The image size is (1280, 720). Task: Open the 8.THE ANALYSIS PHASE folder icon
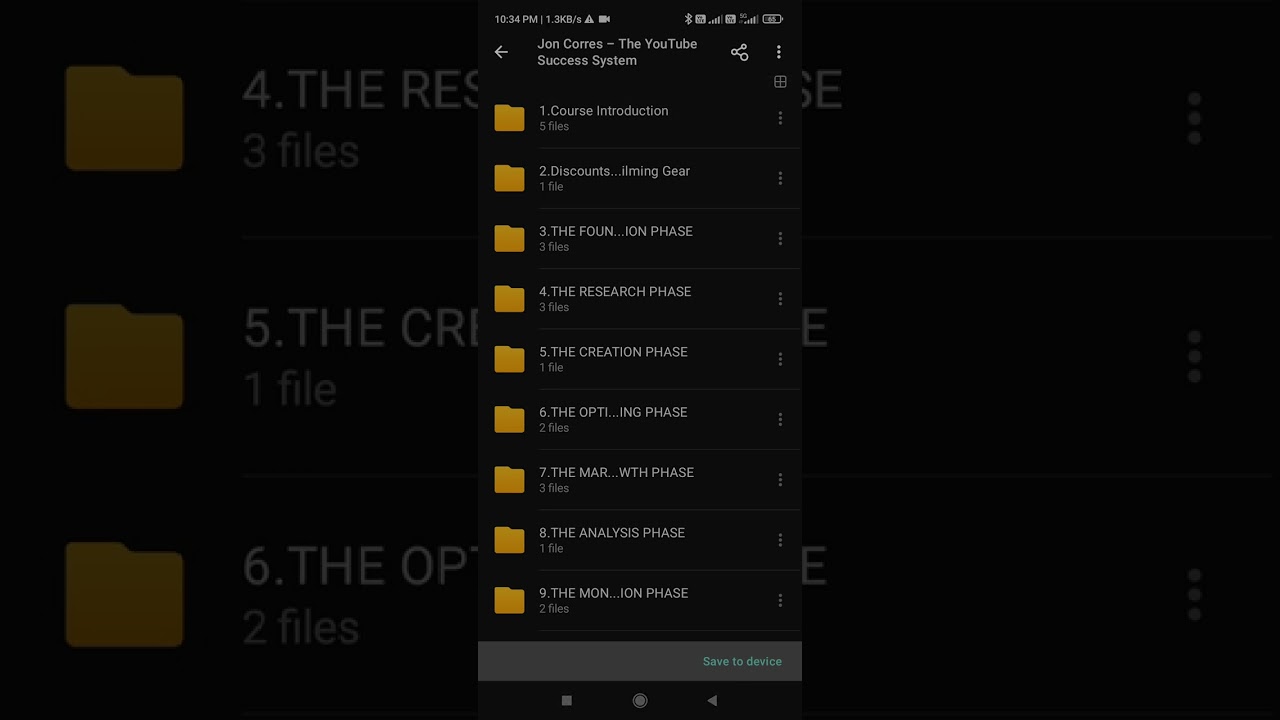[509, 540]
